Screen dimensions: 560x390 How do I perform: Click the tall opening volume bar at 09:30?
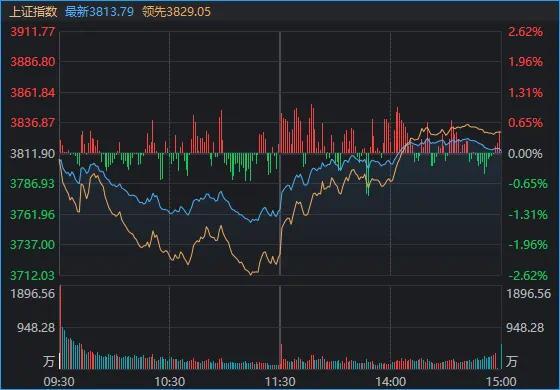point(60,327)
